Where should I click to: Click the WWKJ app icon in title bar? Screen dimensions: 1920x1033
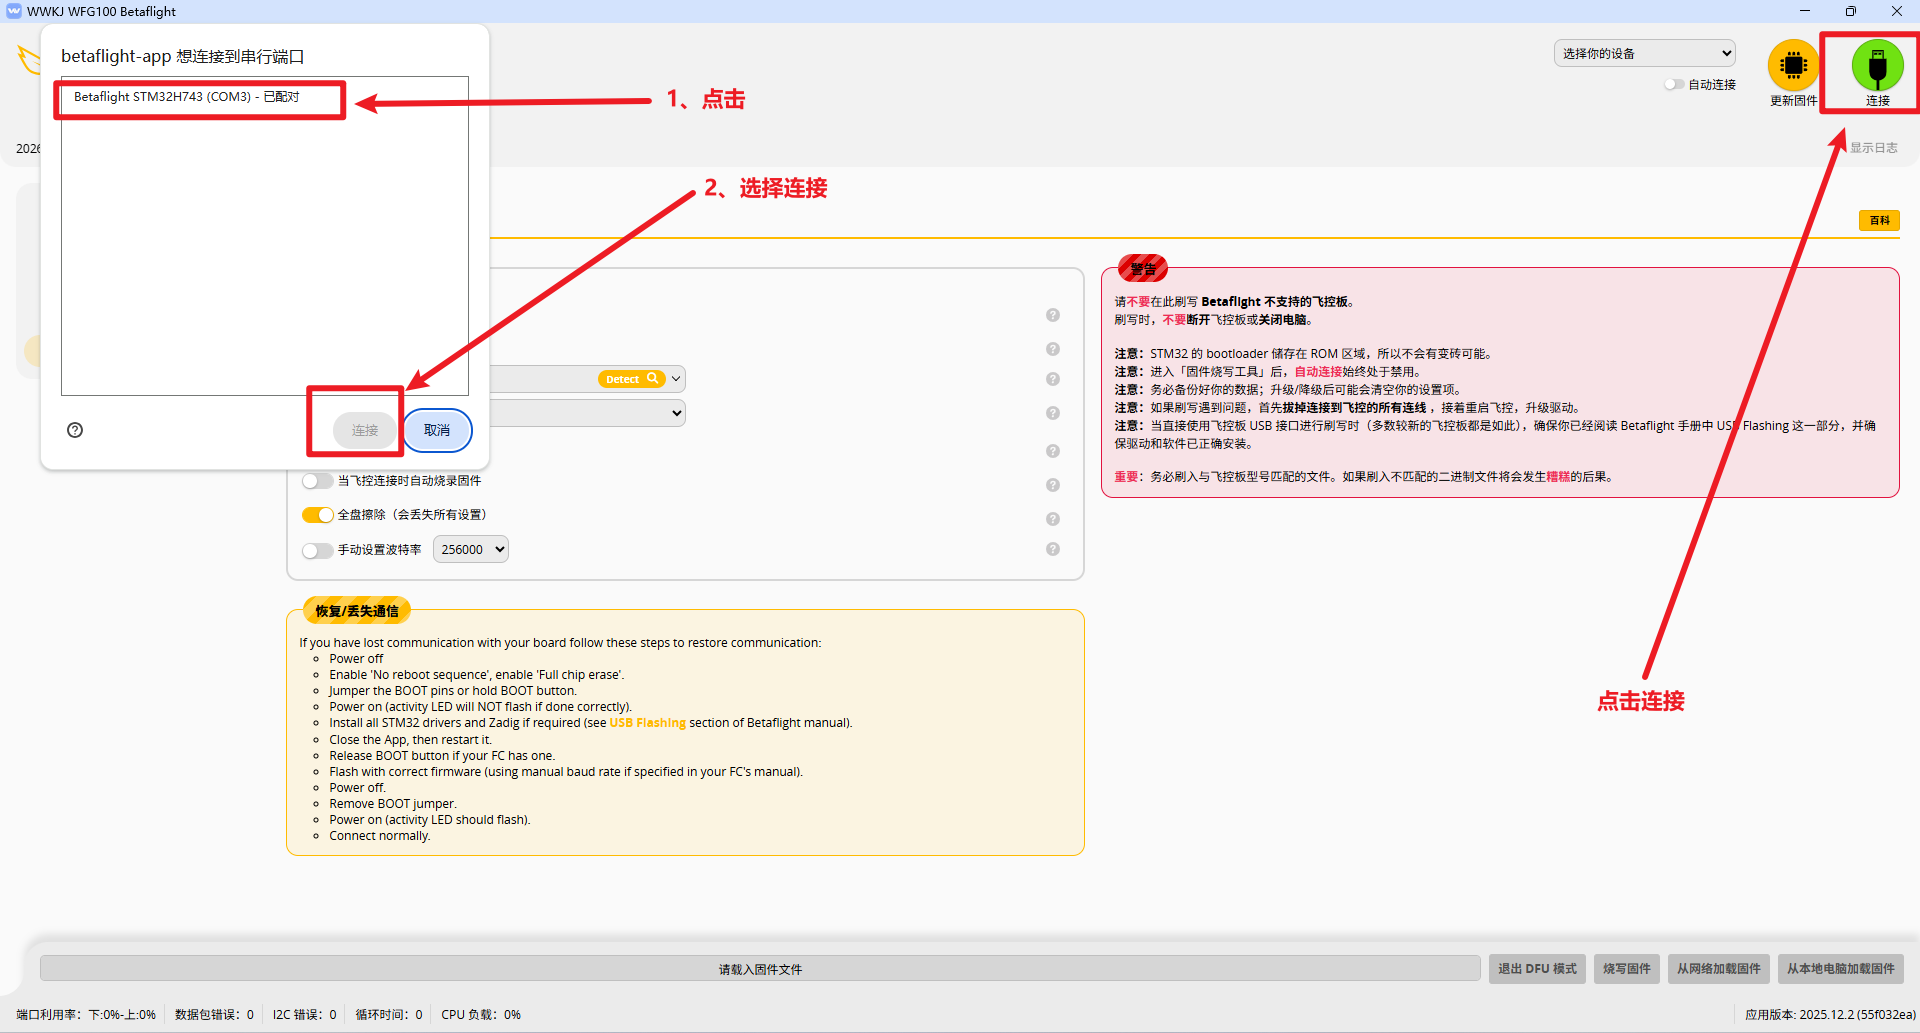click(x=14, y=11)
